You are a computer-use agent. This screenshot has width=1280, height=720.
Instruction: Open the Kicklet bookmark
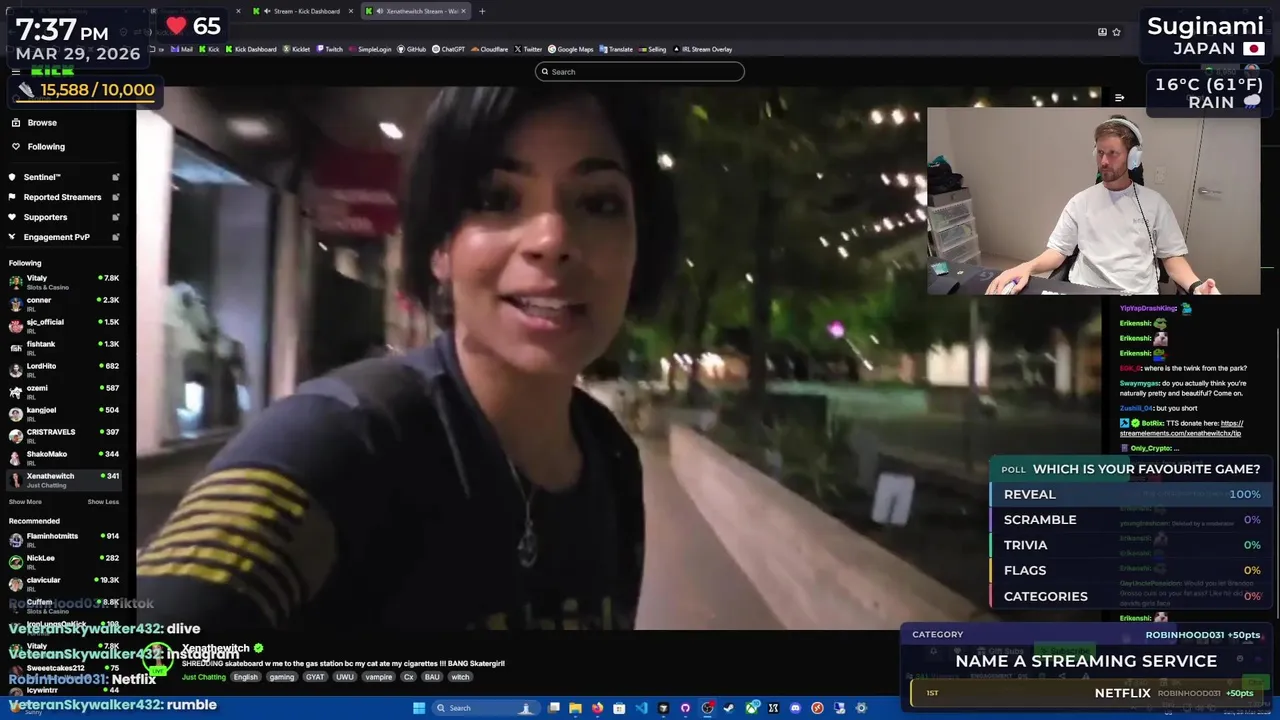[x=296, y=49]
